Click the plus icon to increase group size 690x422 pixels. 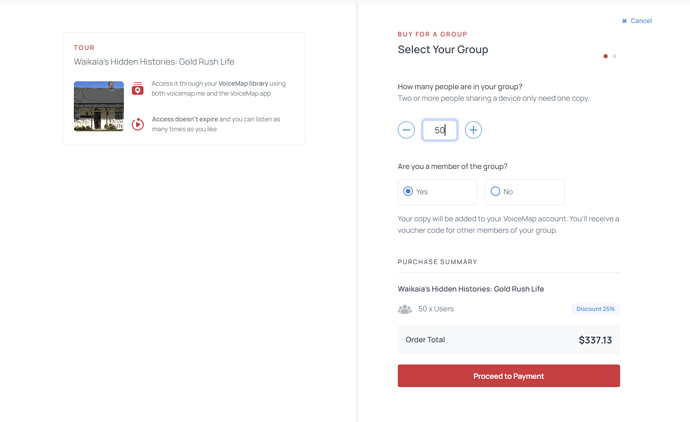coord(473,130)
